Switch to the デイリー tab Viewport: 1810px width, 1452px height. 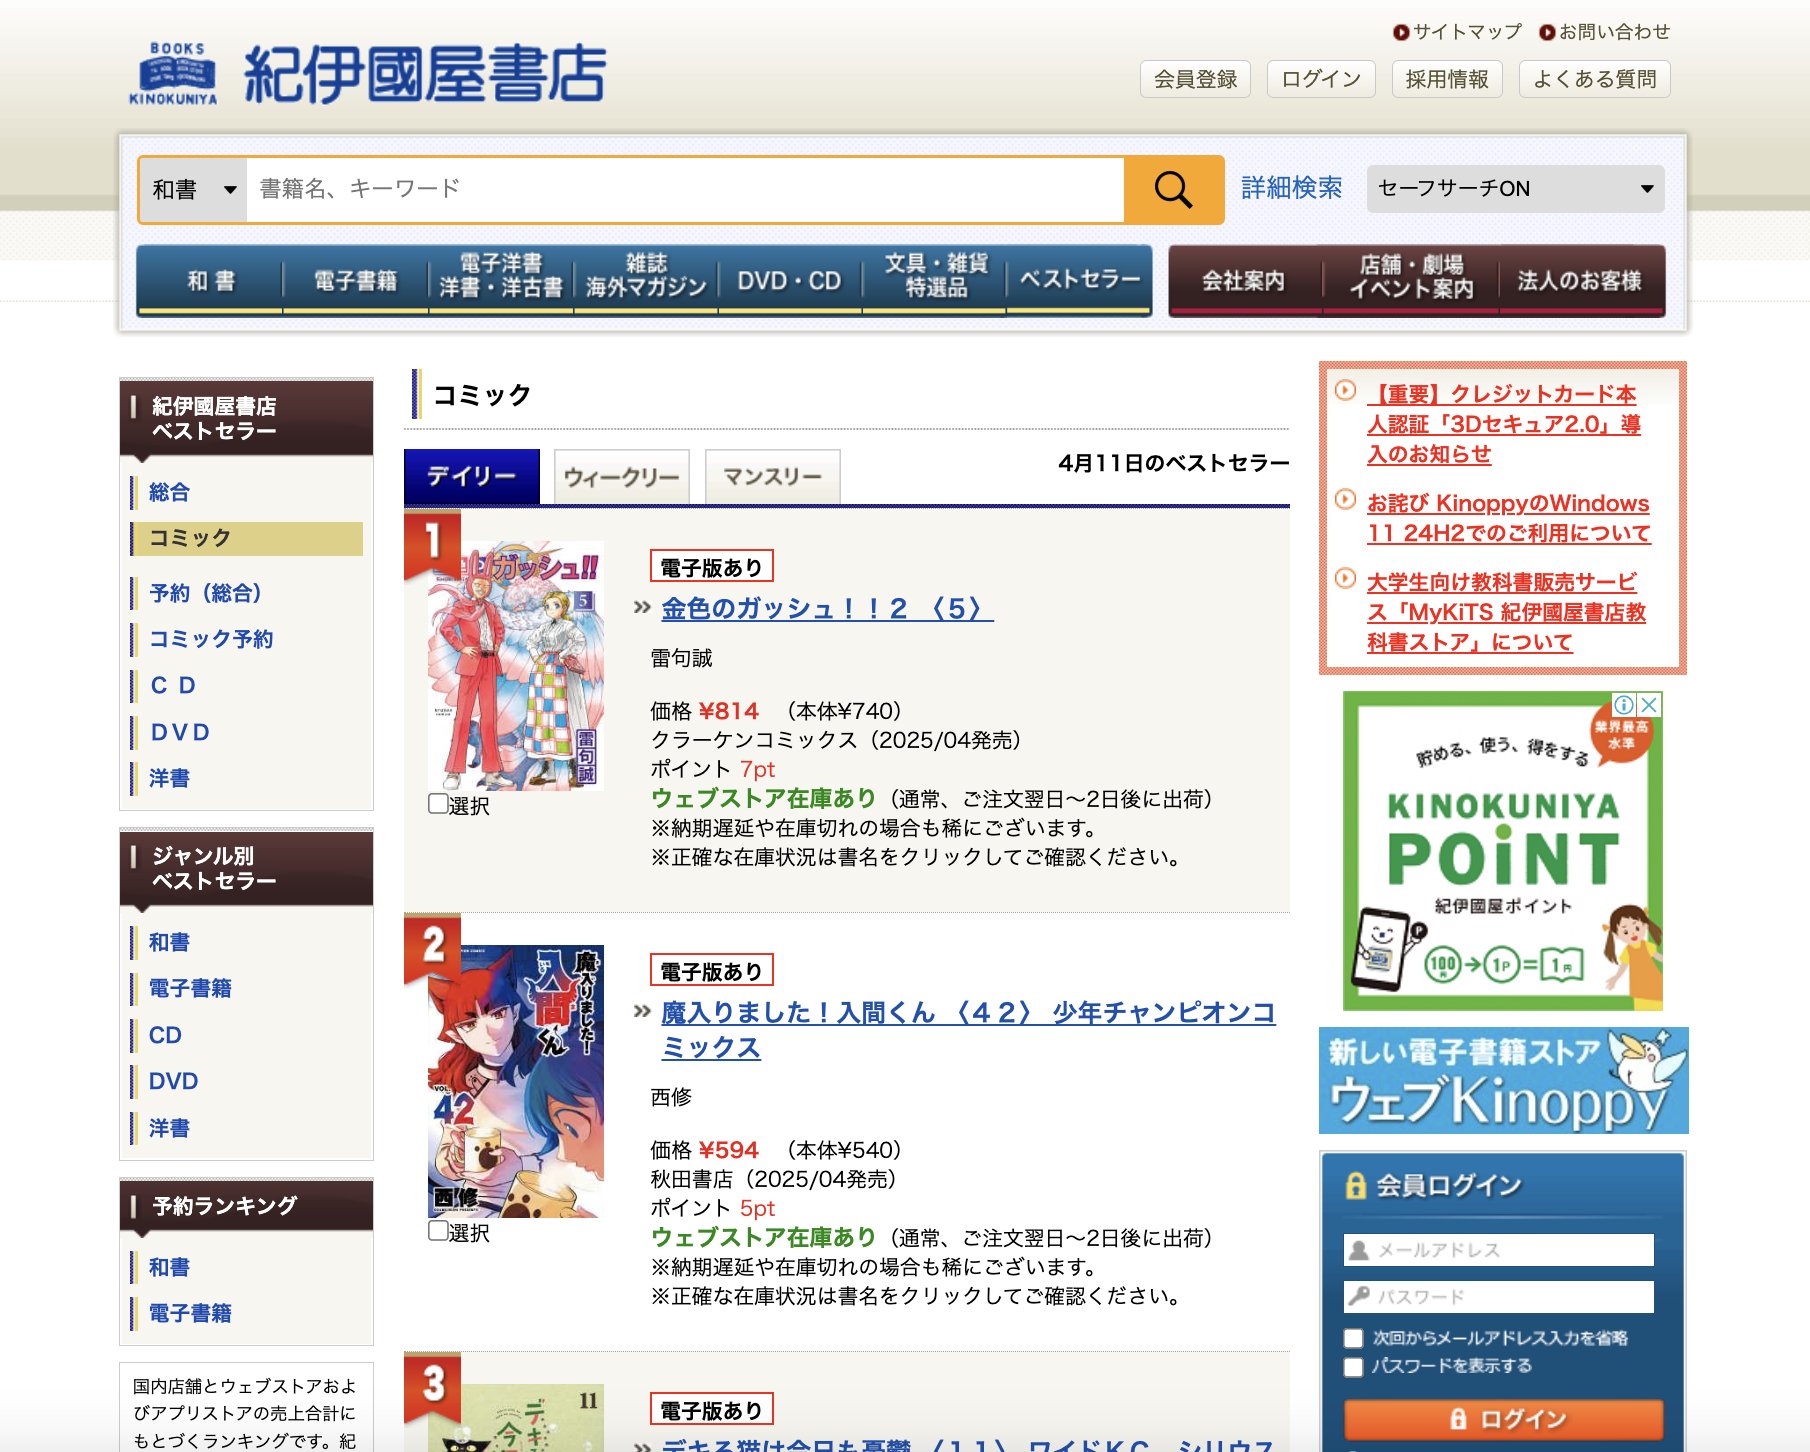(472, 477)
